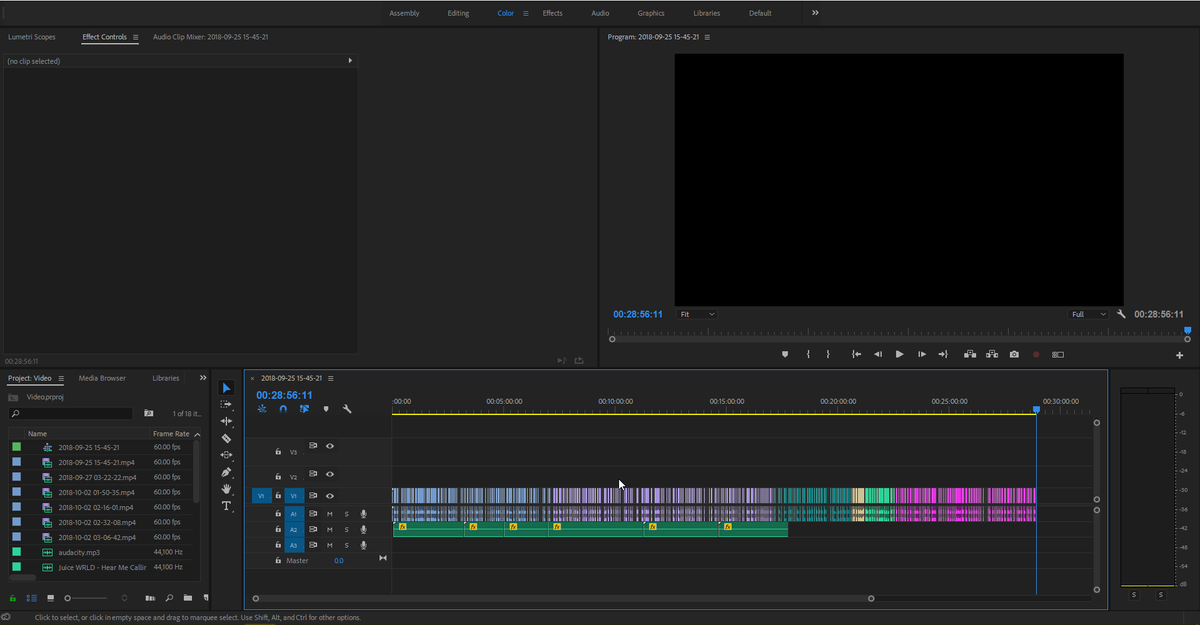Click the Program monitor wrench settings icon
Image resolution: width=1200 pixels, height=625 pixels.
click(x=1122, y=314)
